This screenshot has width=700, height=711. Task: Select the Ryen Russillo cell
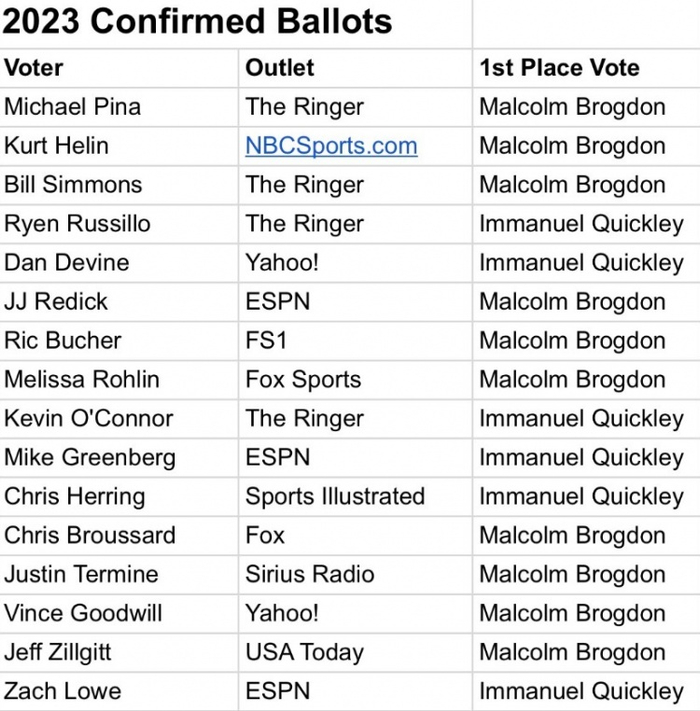pyautogui.click(x=77, y=224)
